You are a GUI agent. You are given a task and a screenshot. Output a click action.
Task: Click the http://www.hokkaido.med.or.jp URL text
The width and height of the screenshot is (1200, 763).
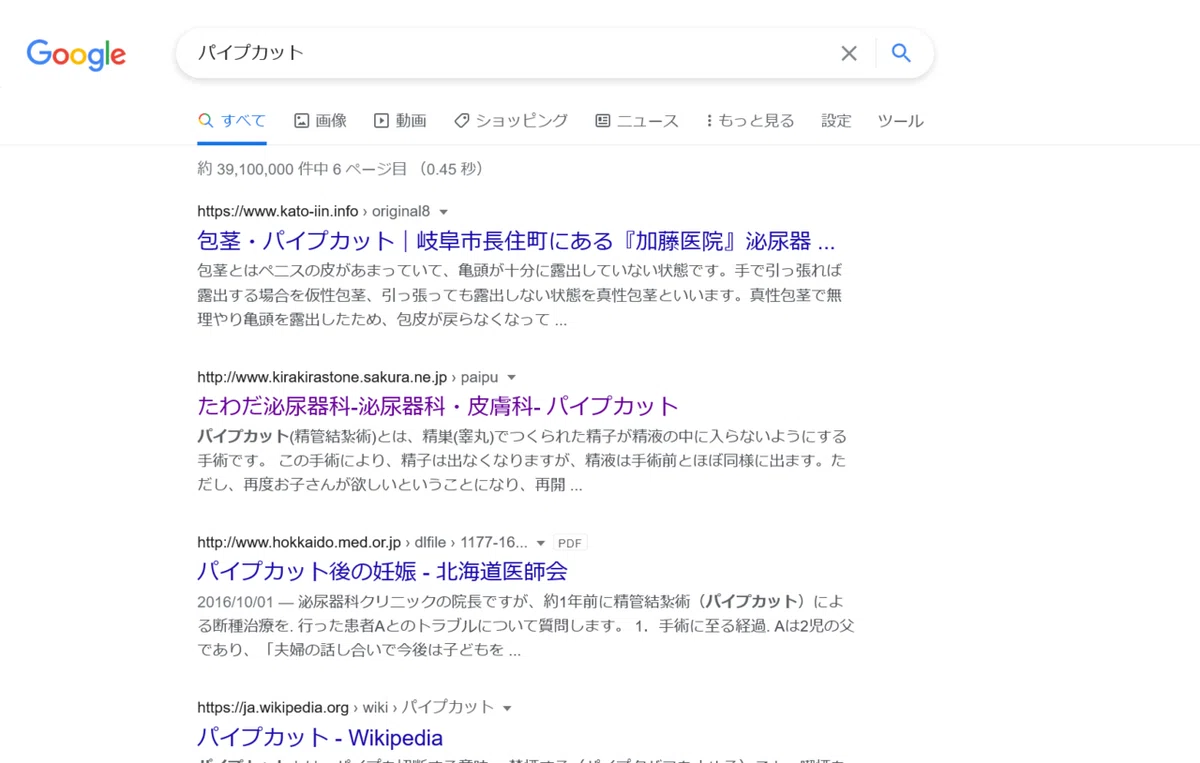coord(299,542)
